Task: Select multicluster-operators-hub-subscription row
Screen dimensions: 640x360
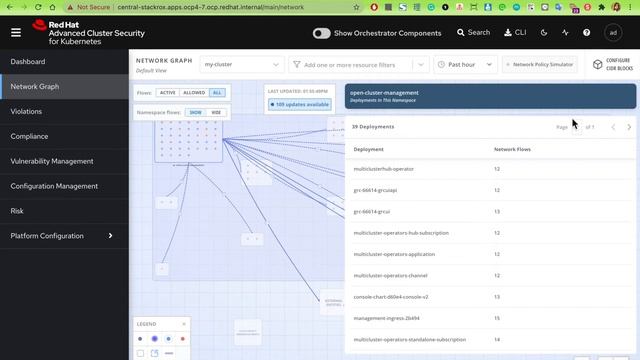Action: pos(490,233)
